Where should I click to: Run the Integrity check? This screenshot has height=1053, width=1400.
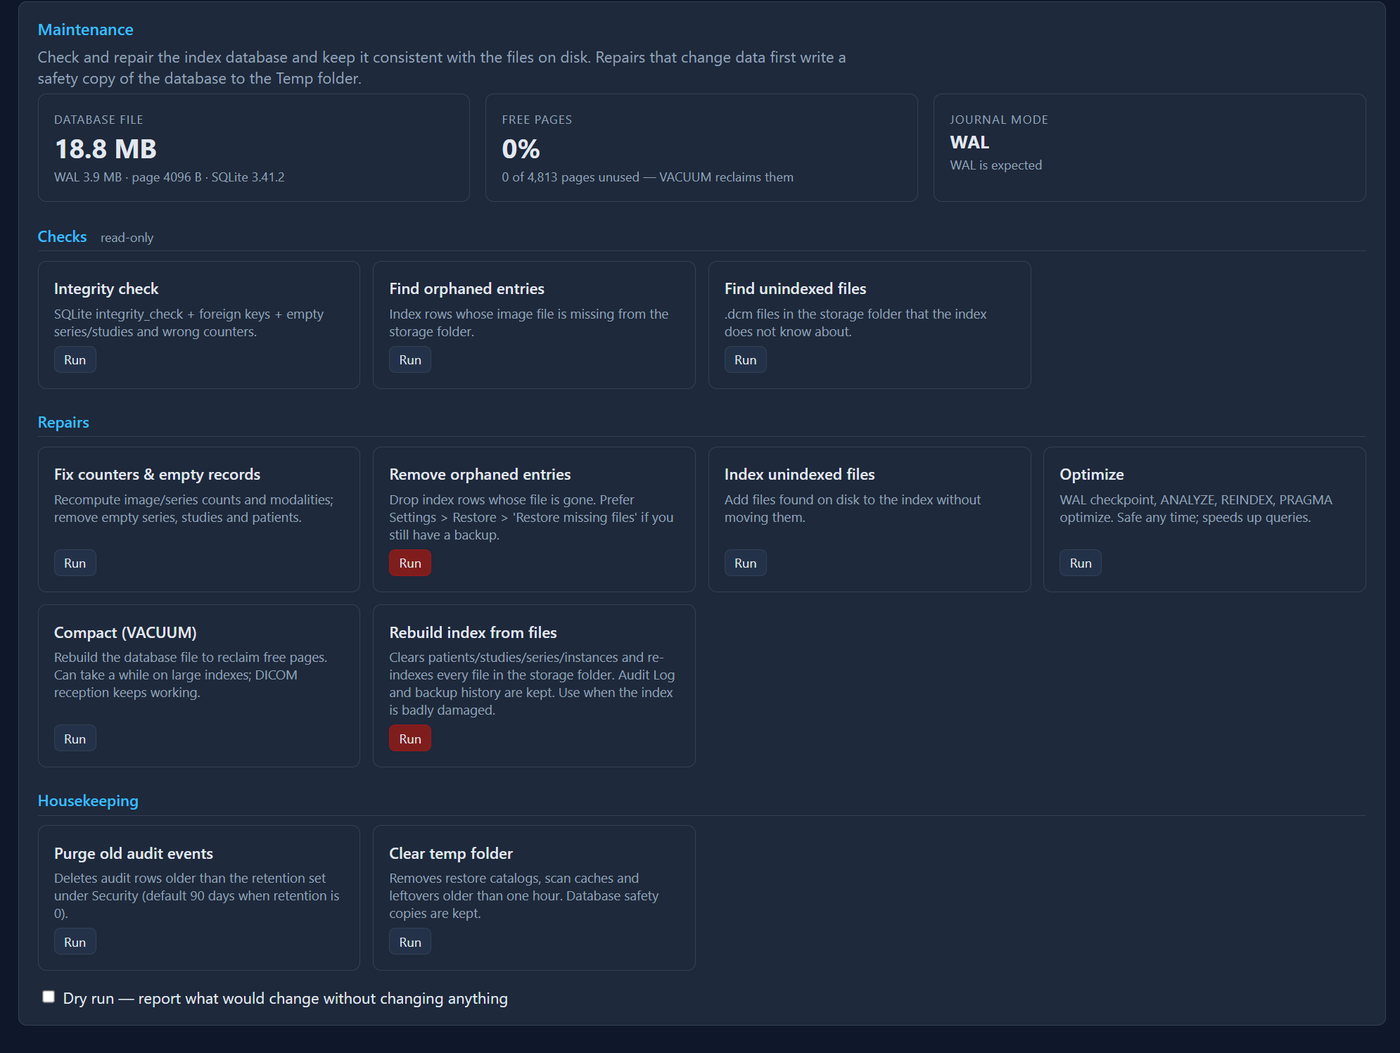tap(75, 360)
